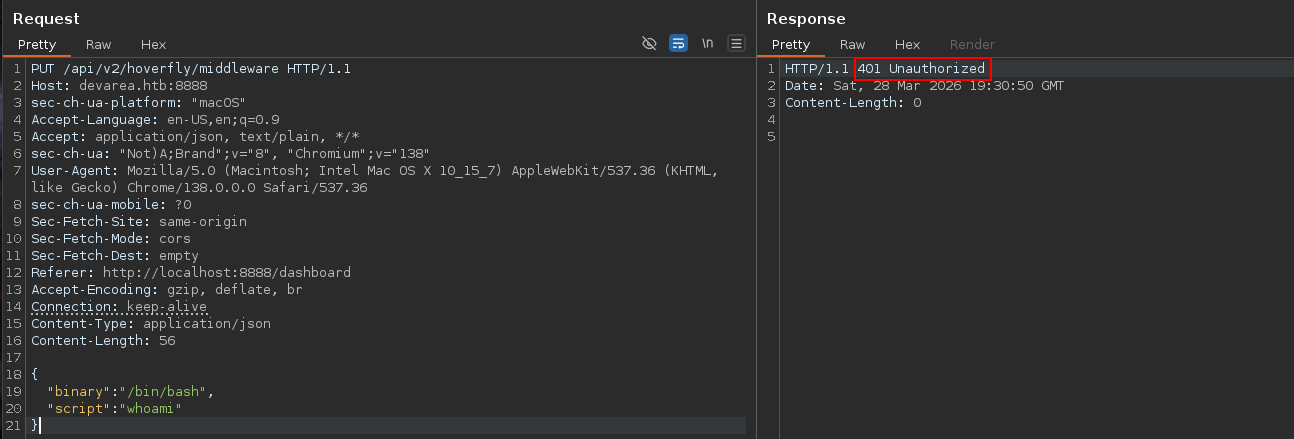Click the response Content-Length: 0 header
Image resolution: width=1294 pixels, height=439 pixels.
(x=853, y=103)
